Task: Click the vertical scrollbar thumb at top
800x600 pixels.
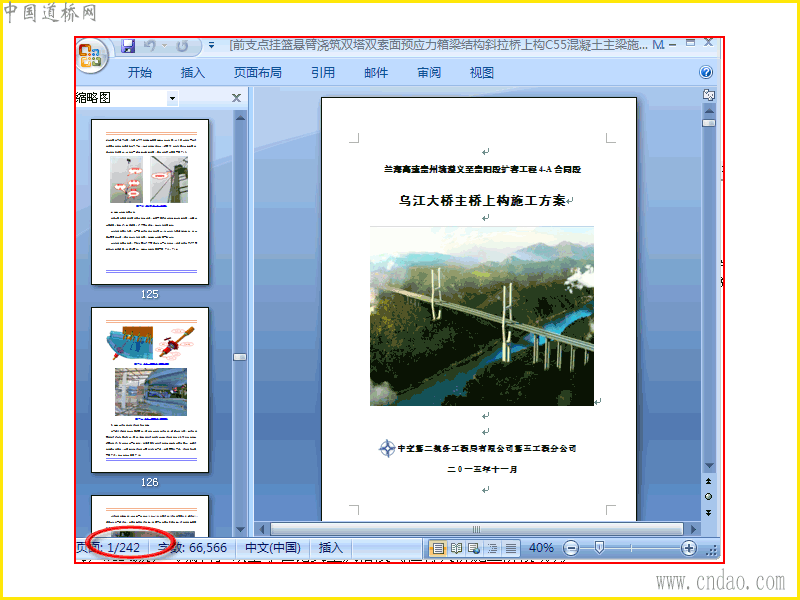Action: pyautogui.click(x=709, y=123)
